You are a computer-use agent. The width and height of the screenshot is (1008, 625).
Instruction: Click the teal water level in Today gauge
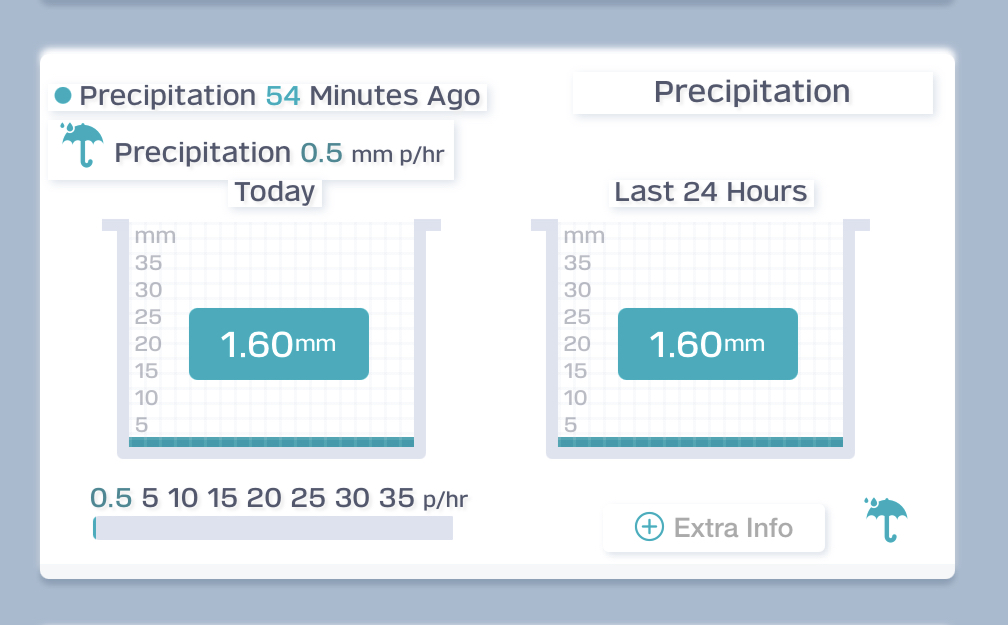point(271,442)
